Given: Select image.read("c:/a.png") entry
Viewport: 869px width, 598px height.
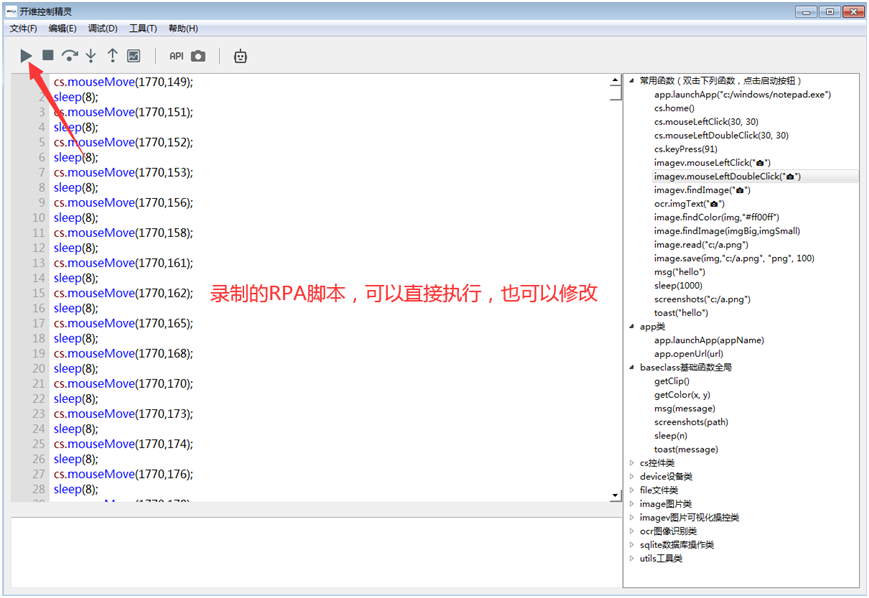Looking at the screenshot, I should (x=701, y=244).
